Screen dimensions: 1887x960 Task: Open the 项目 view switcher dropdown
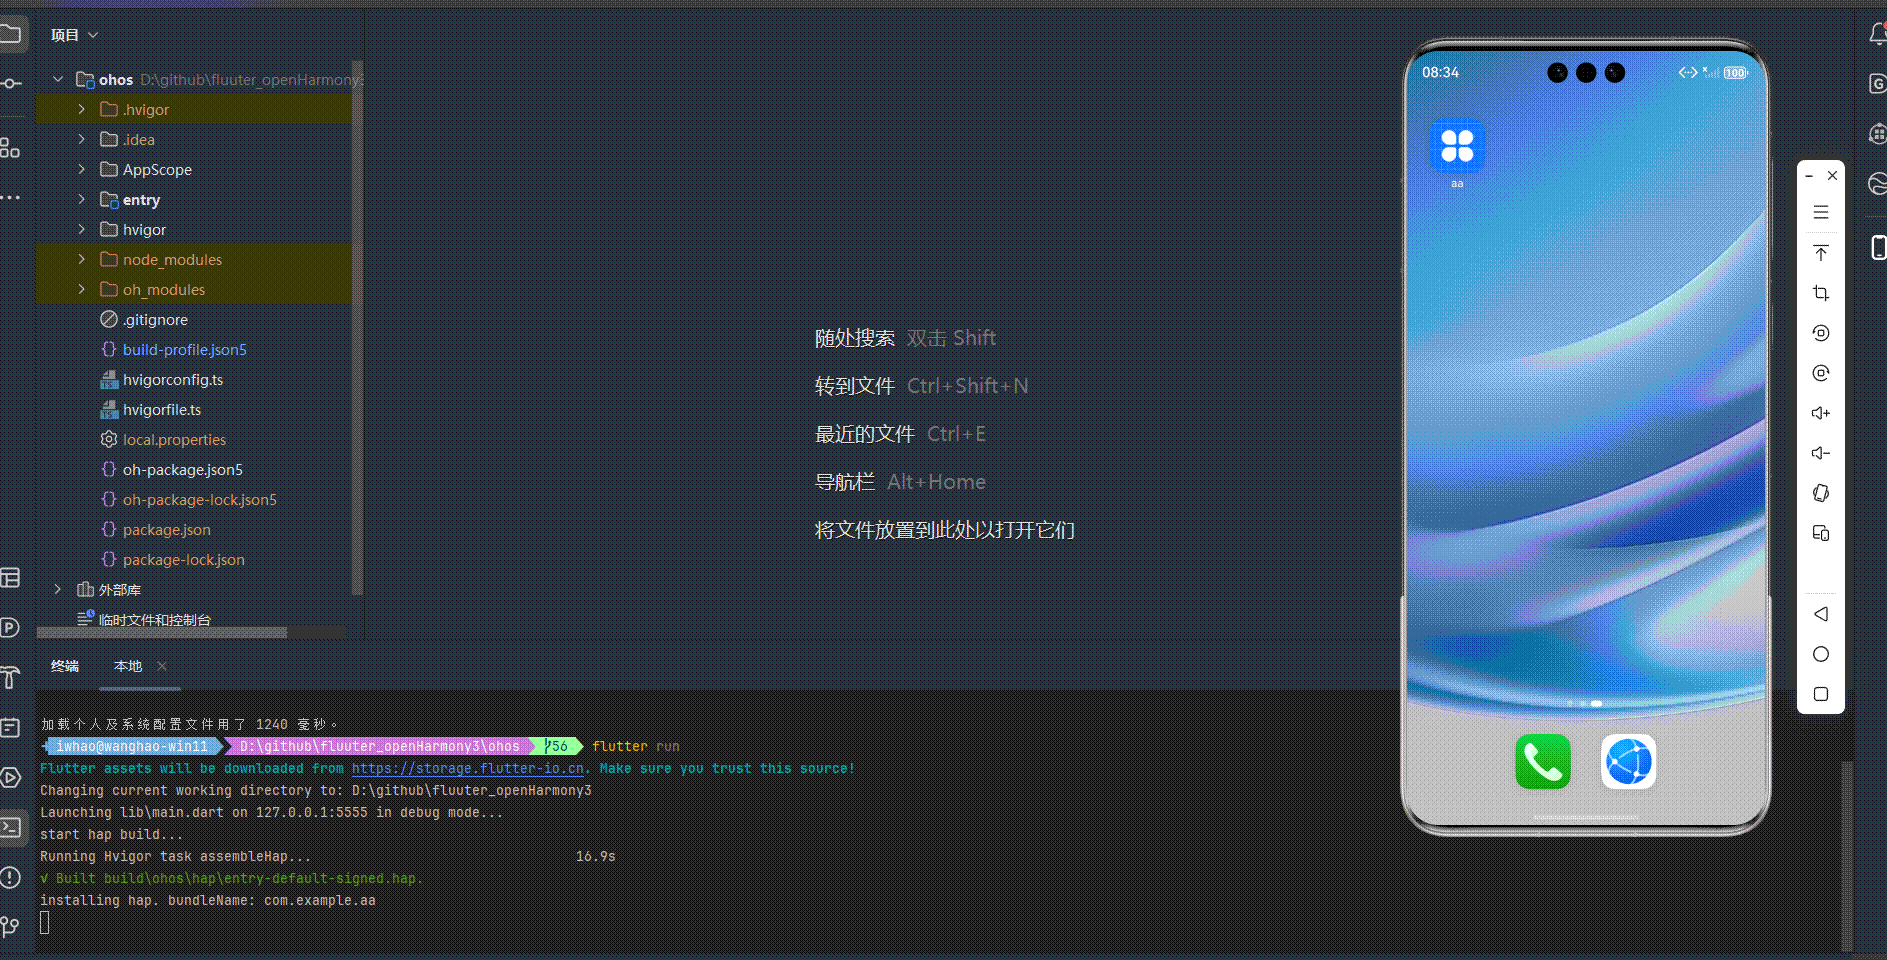pyautogui.click(x=74, y=33)
